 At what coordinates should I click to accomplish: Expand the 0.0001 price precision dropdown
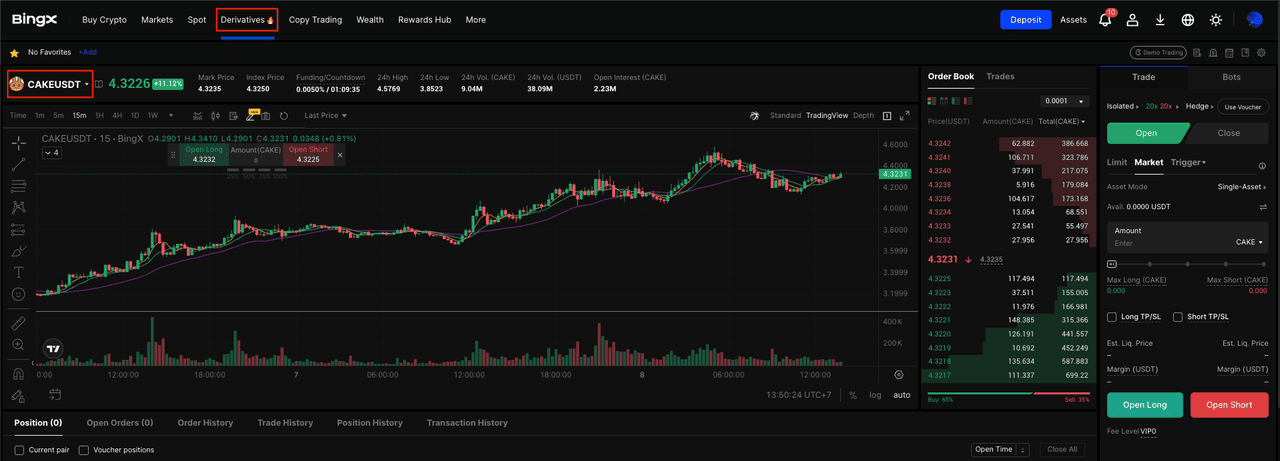(1066, 101)
